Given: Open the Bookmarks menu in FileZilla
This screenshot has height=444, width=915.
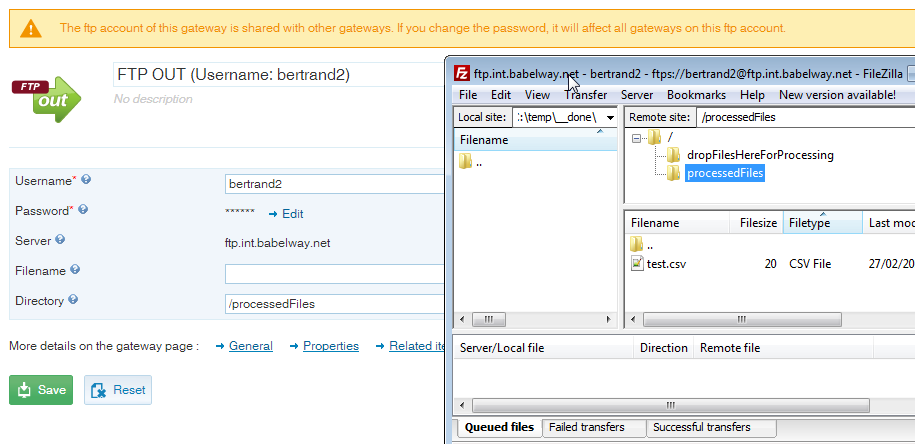Looking at the screenshot, I should coord(696,95).
